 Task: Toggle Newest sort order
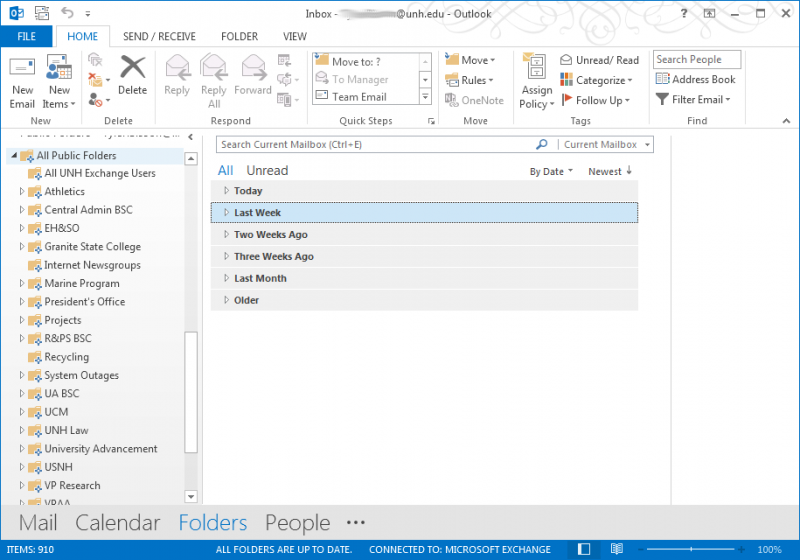[x=610, y=171]
